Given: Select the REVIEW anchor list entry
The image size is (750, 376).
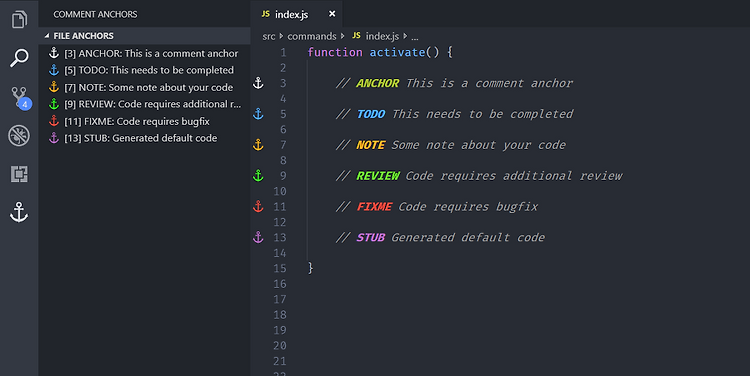Looking at the screenshot, I should [144, 104].
